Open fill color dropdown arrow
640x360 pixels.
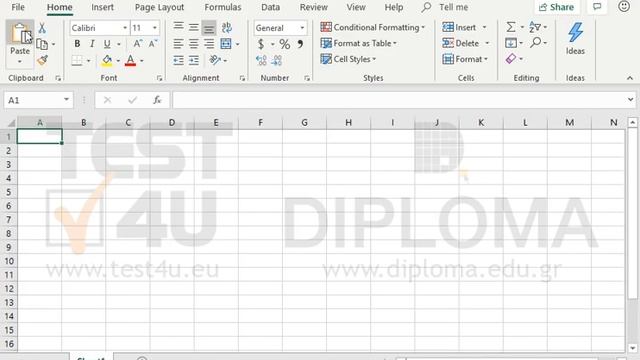pyautogui.click(x=118, y=61)
